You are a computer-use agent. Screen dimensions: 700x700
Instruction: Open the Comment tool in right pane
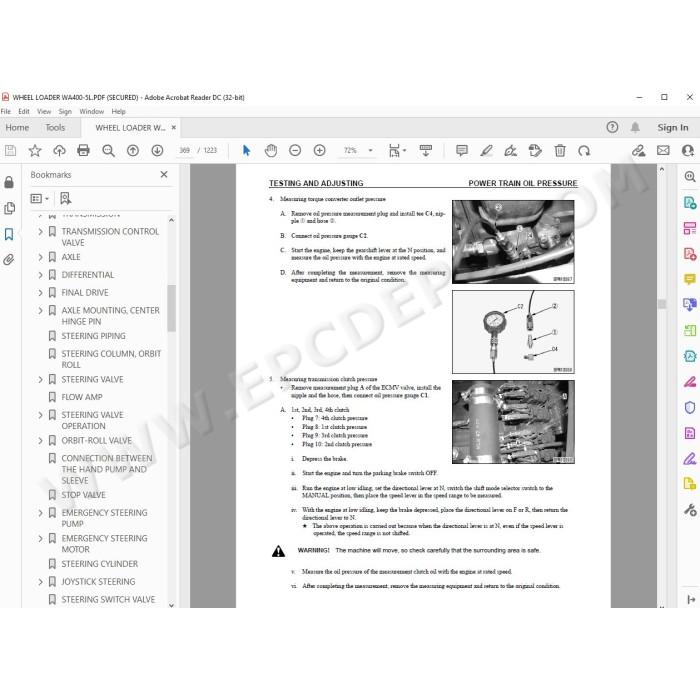click(690, 279)
